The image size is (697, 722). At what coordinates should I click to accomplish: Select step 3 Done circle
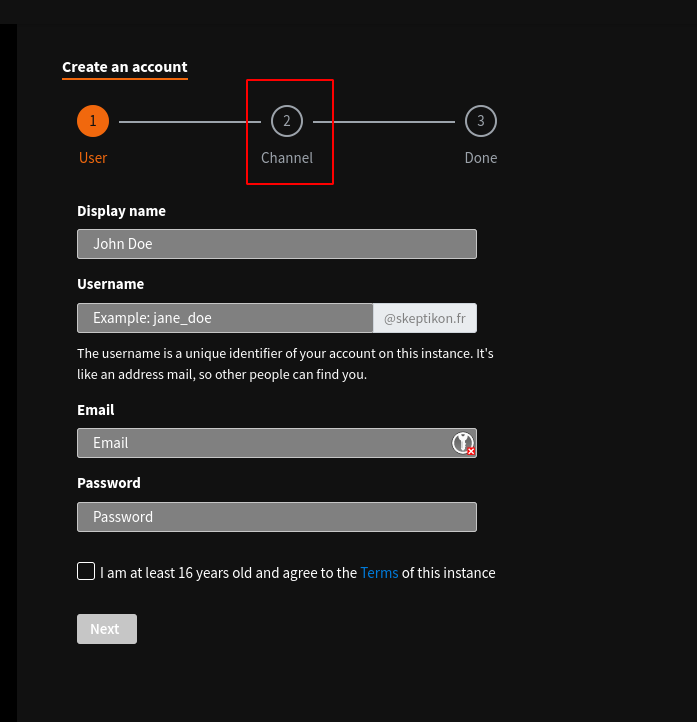pyautogui.click(x=481, y=121)
